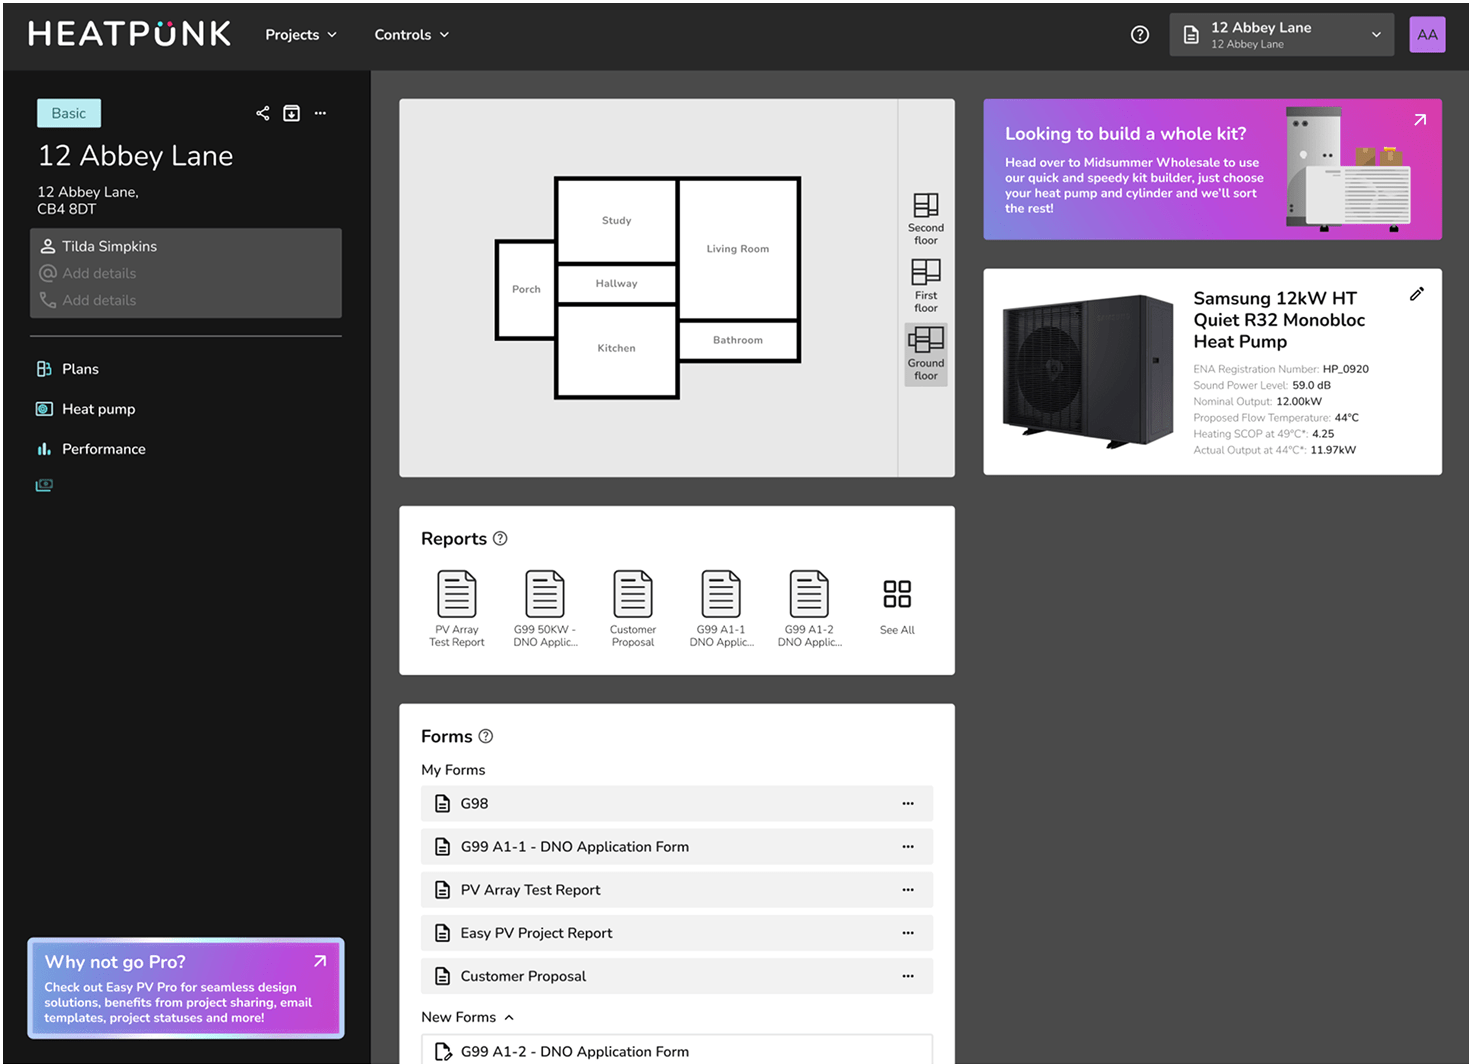Open the Customer Proposal form row

pyautogui.click(x=677, y=976)
